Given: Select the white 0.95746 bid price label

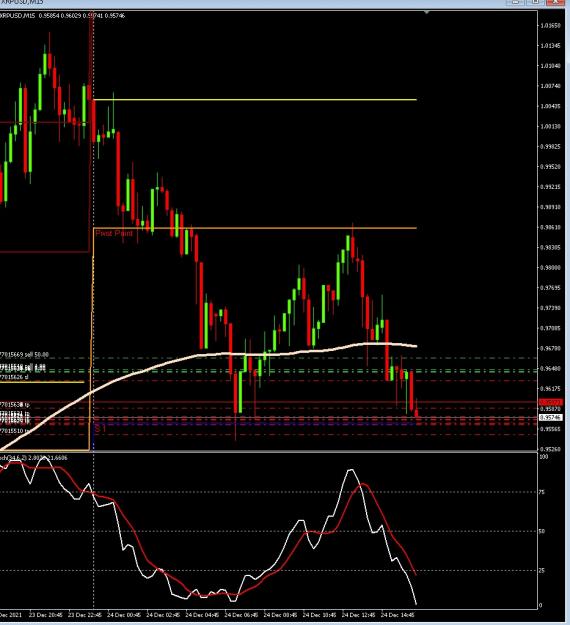Looking at the screenshot, I should click(x=550, y=417).
